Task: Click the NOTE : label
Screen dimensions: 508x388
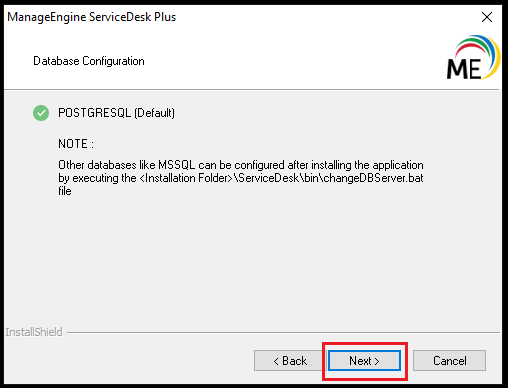Action: [76, 144]
